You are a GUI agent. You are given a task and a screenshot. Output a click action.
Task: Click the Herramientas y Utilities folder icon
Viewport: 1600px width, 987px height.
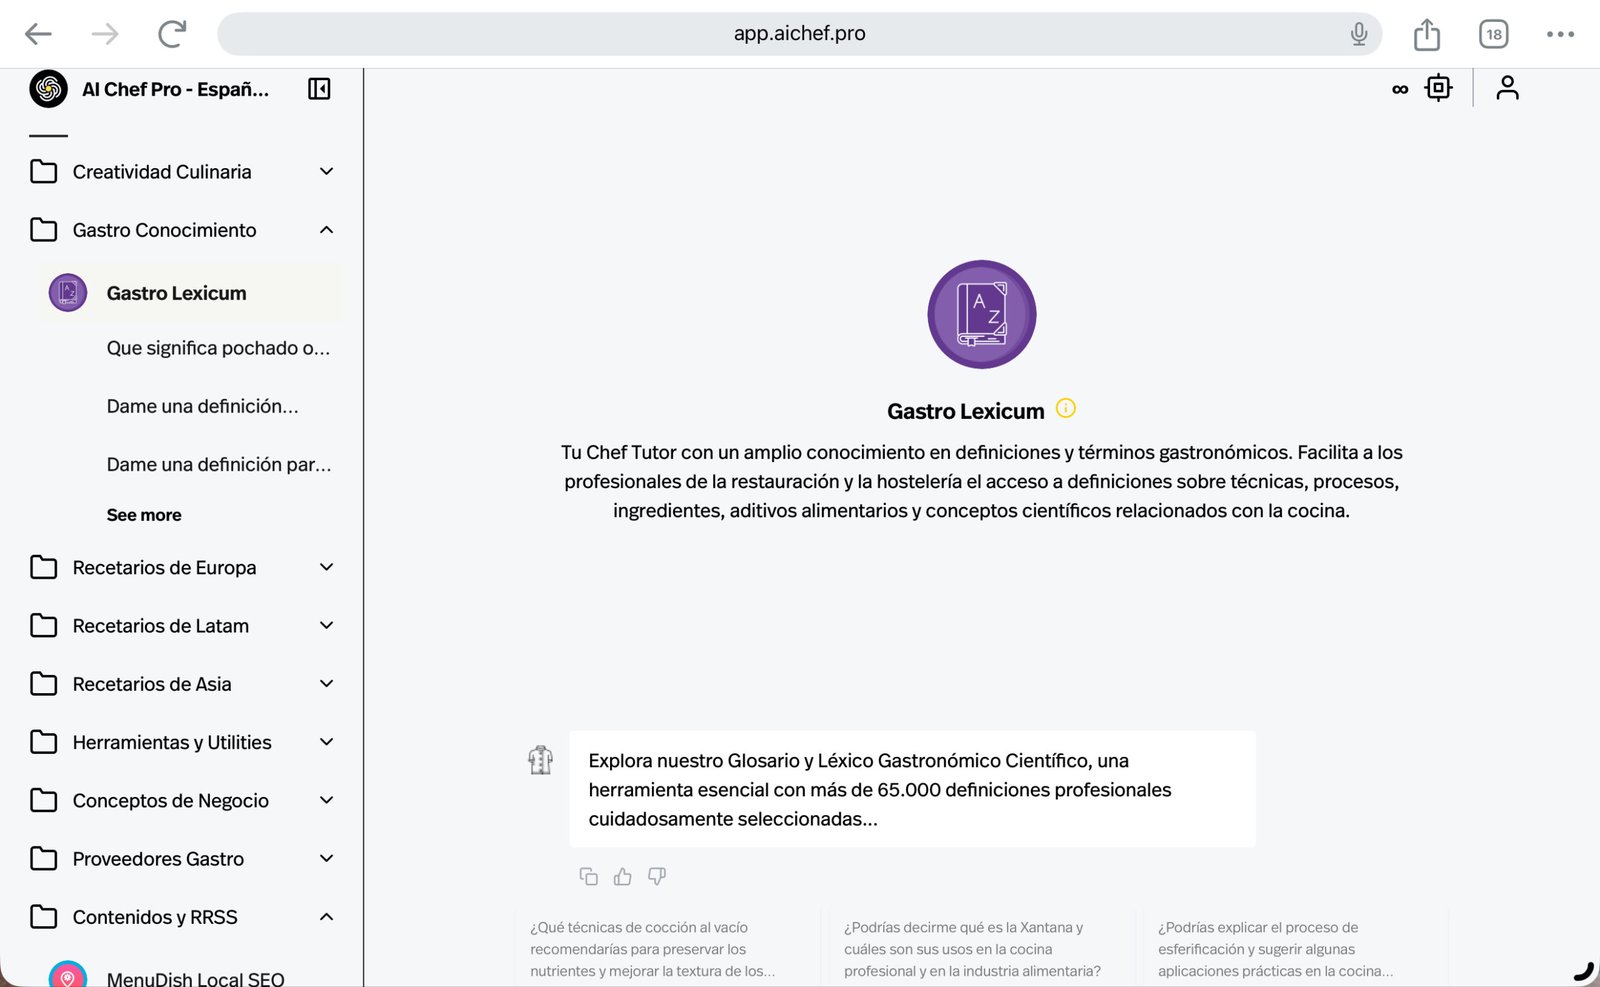pos(43,742)
